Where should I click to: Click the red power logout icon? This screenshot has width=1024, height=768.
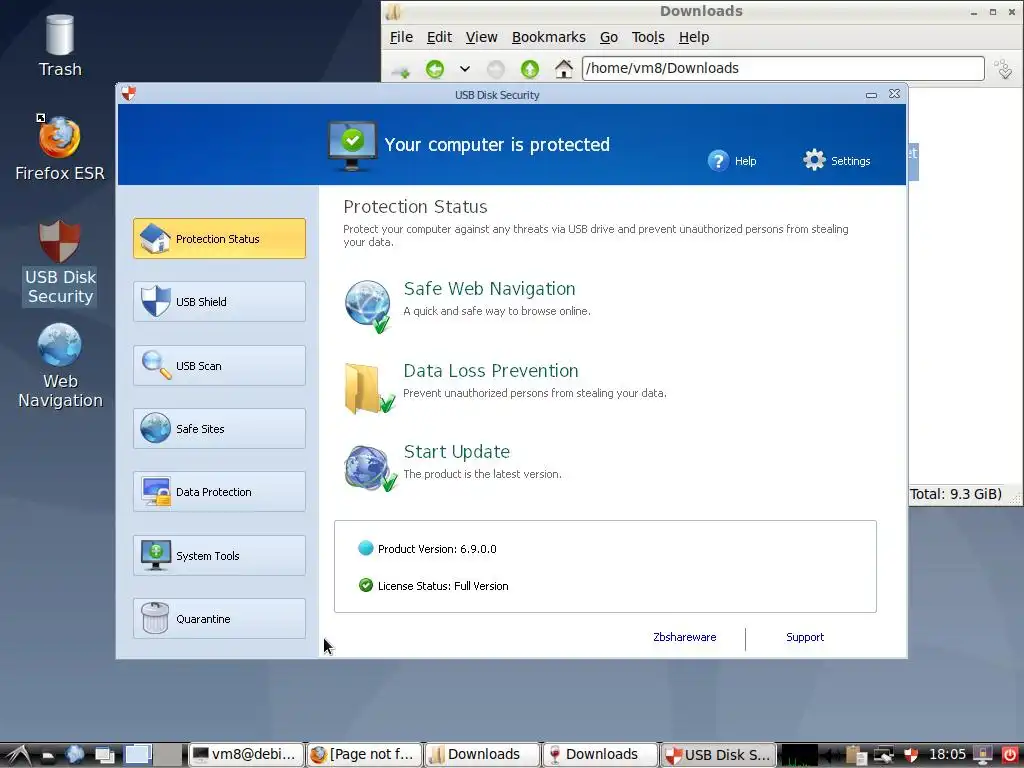(x=1010, y=755)
